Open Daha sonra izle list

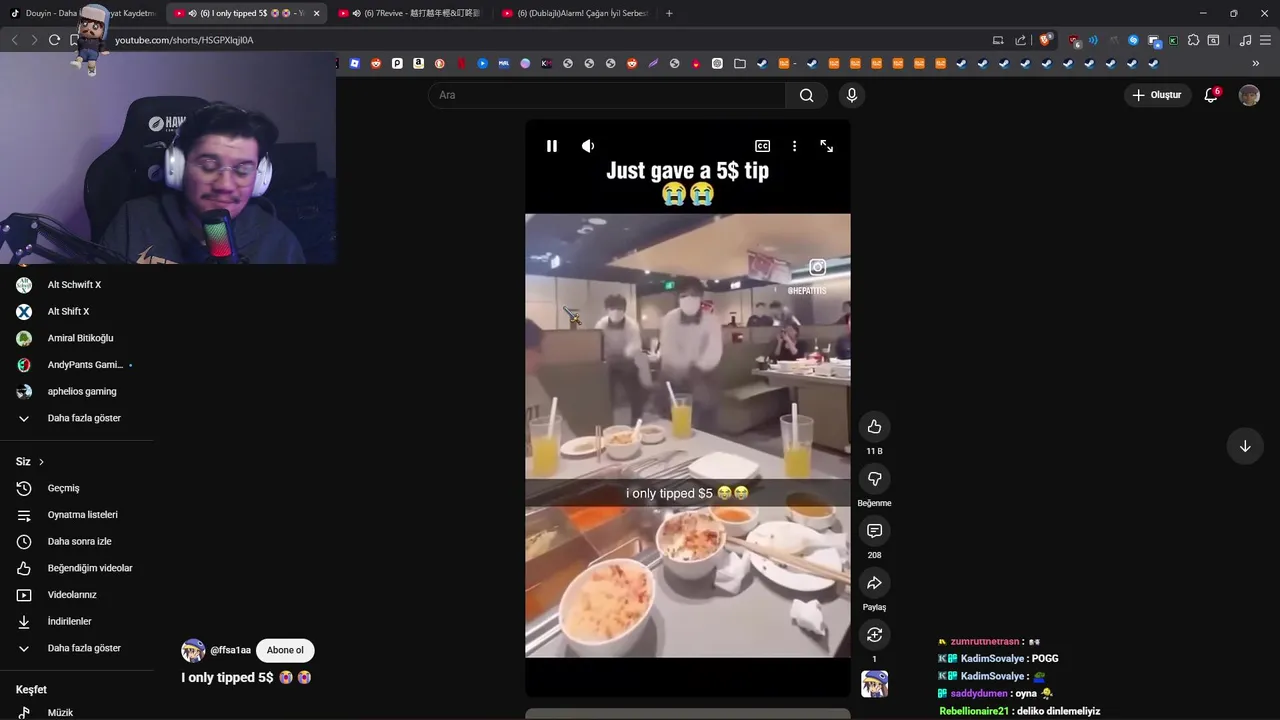click(x=77, y=541)
